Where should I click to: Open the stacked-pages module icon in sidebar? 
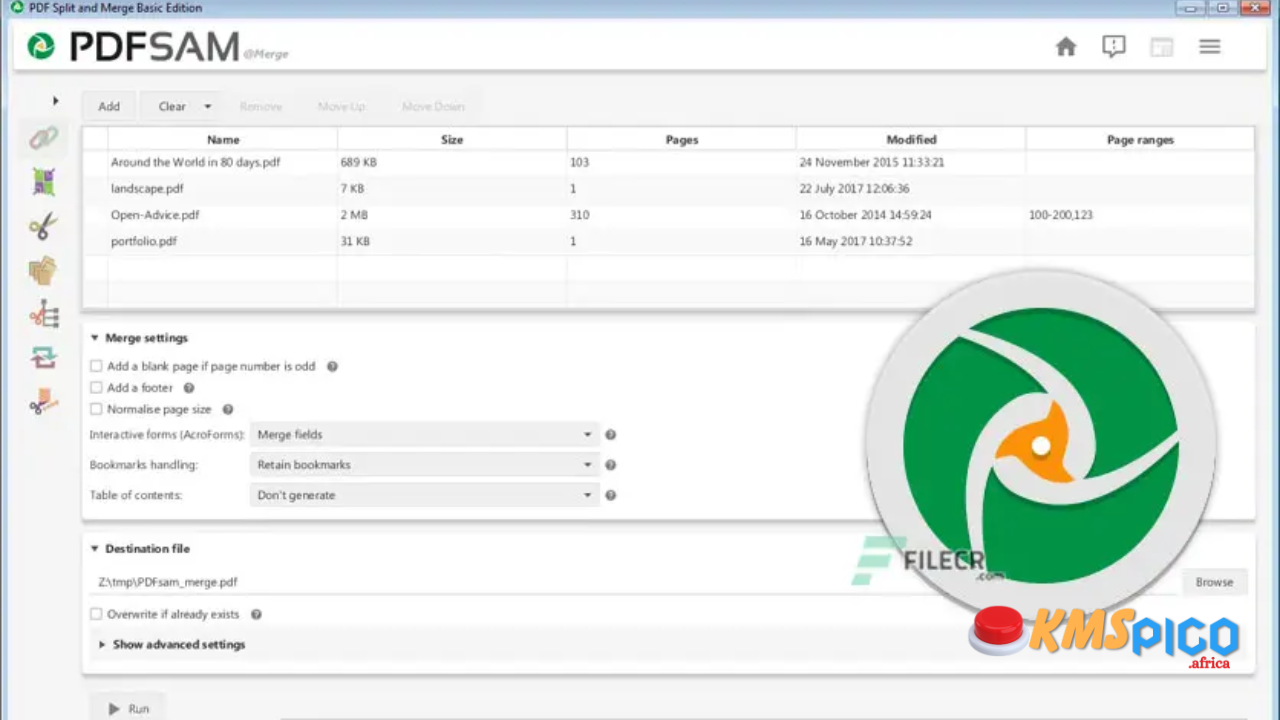pos(43,270)
